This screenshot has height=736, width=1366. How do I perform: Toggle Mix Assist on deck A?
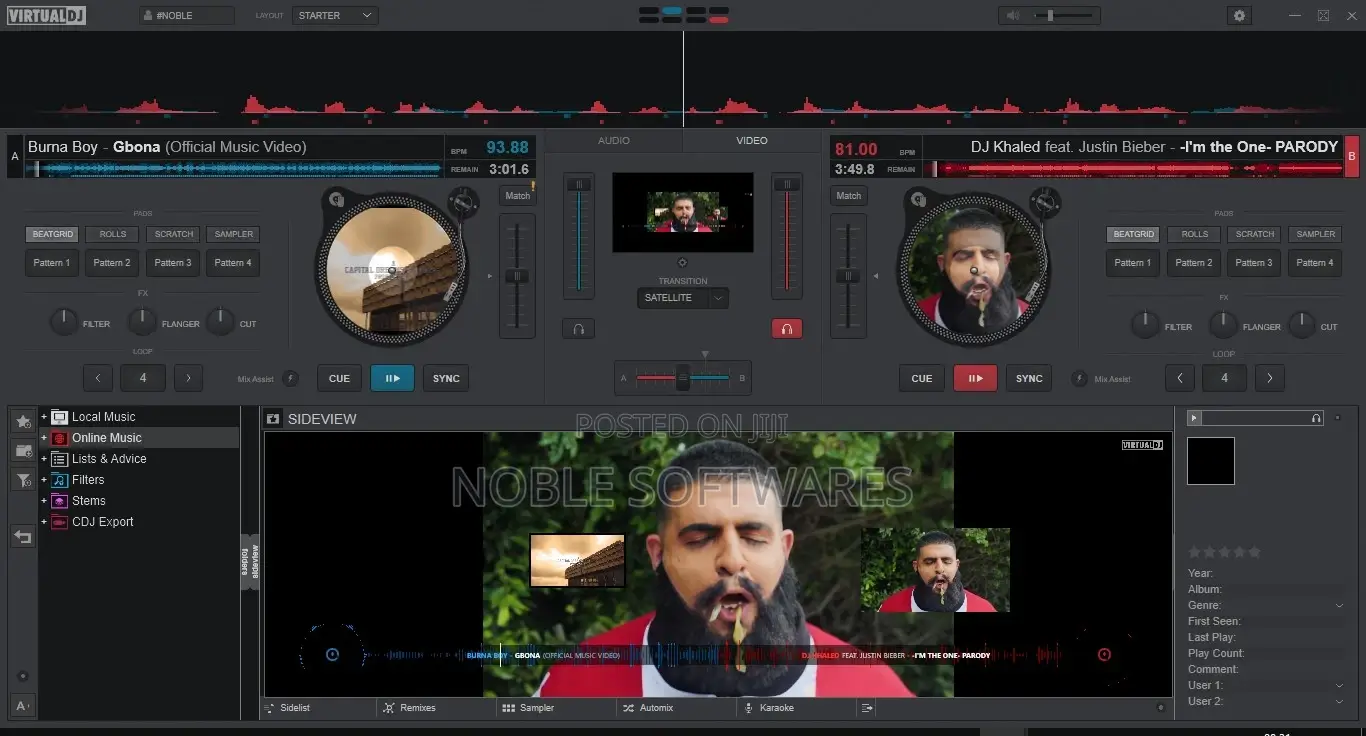coord(290,379)
